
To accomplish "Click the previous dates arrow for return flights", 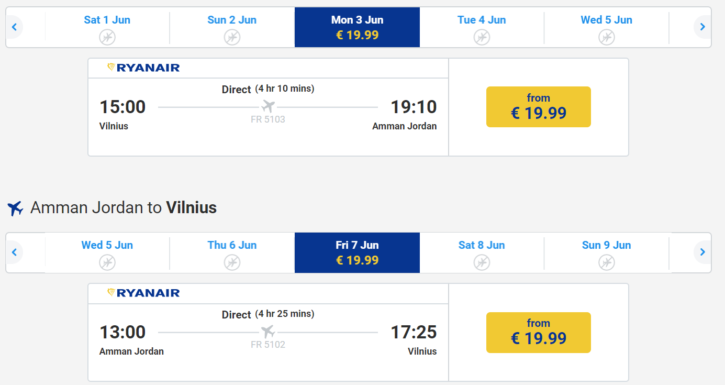I will (14, 252).
